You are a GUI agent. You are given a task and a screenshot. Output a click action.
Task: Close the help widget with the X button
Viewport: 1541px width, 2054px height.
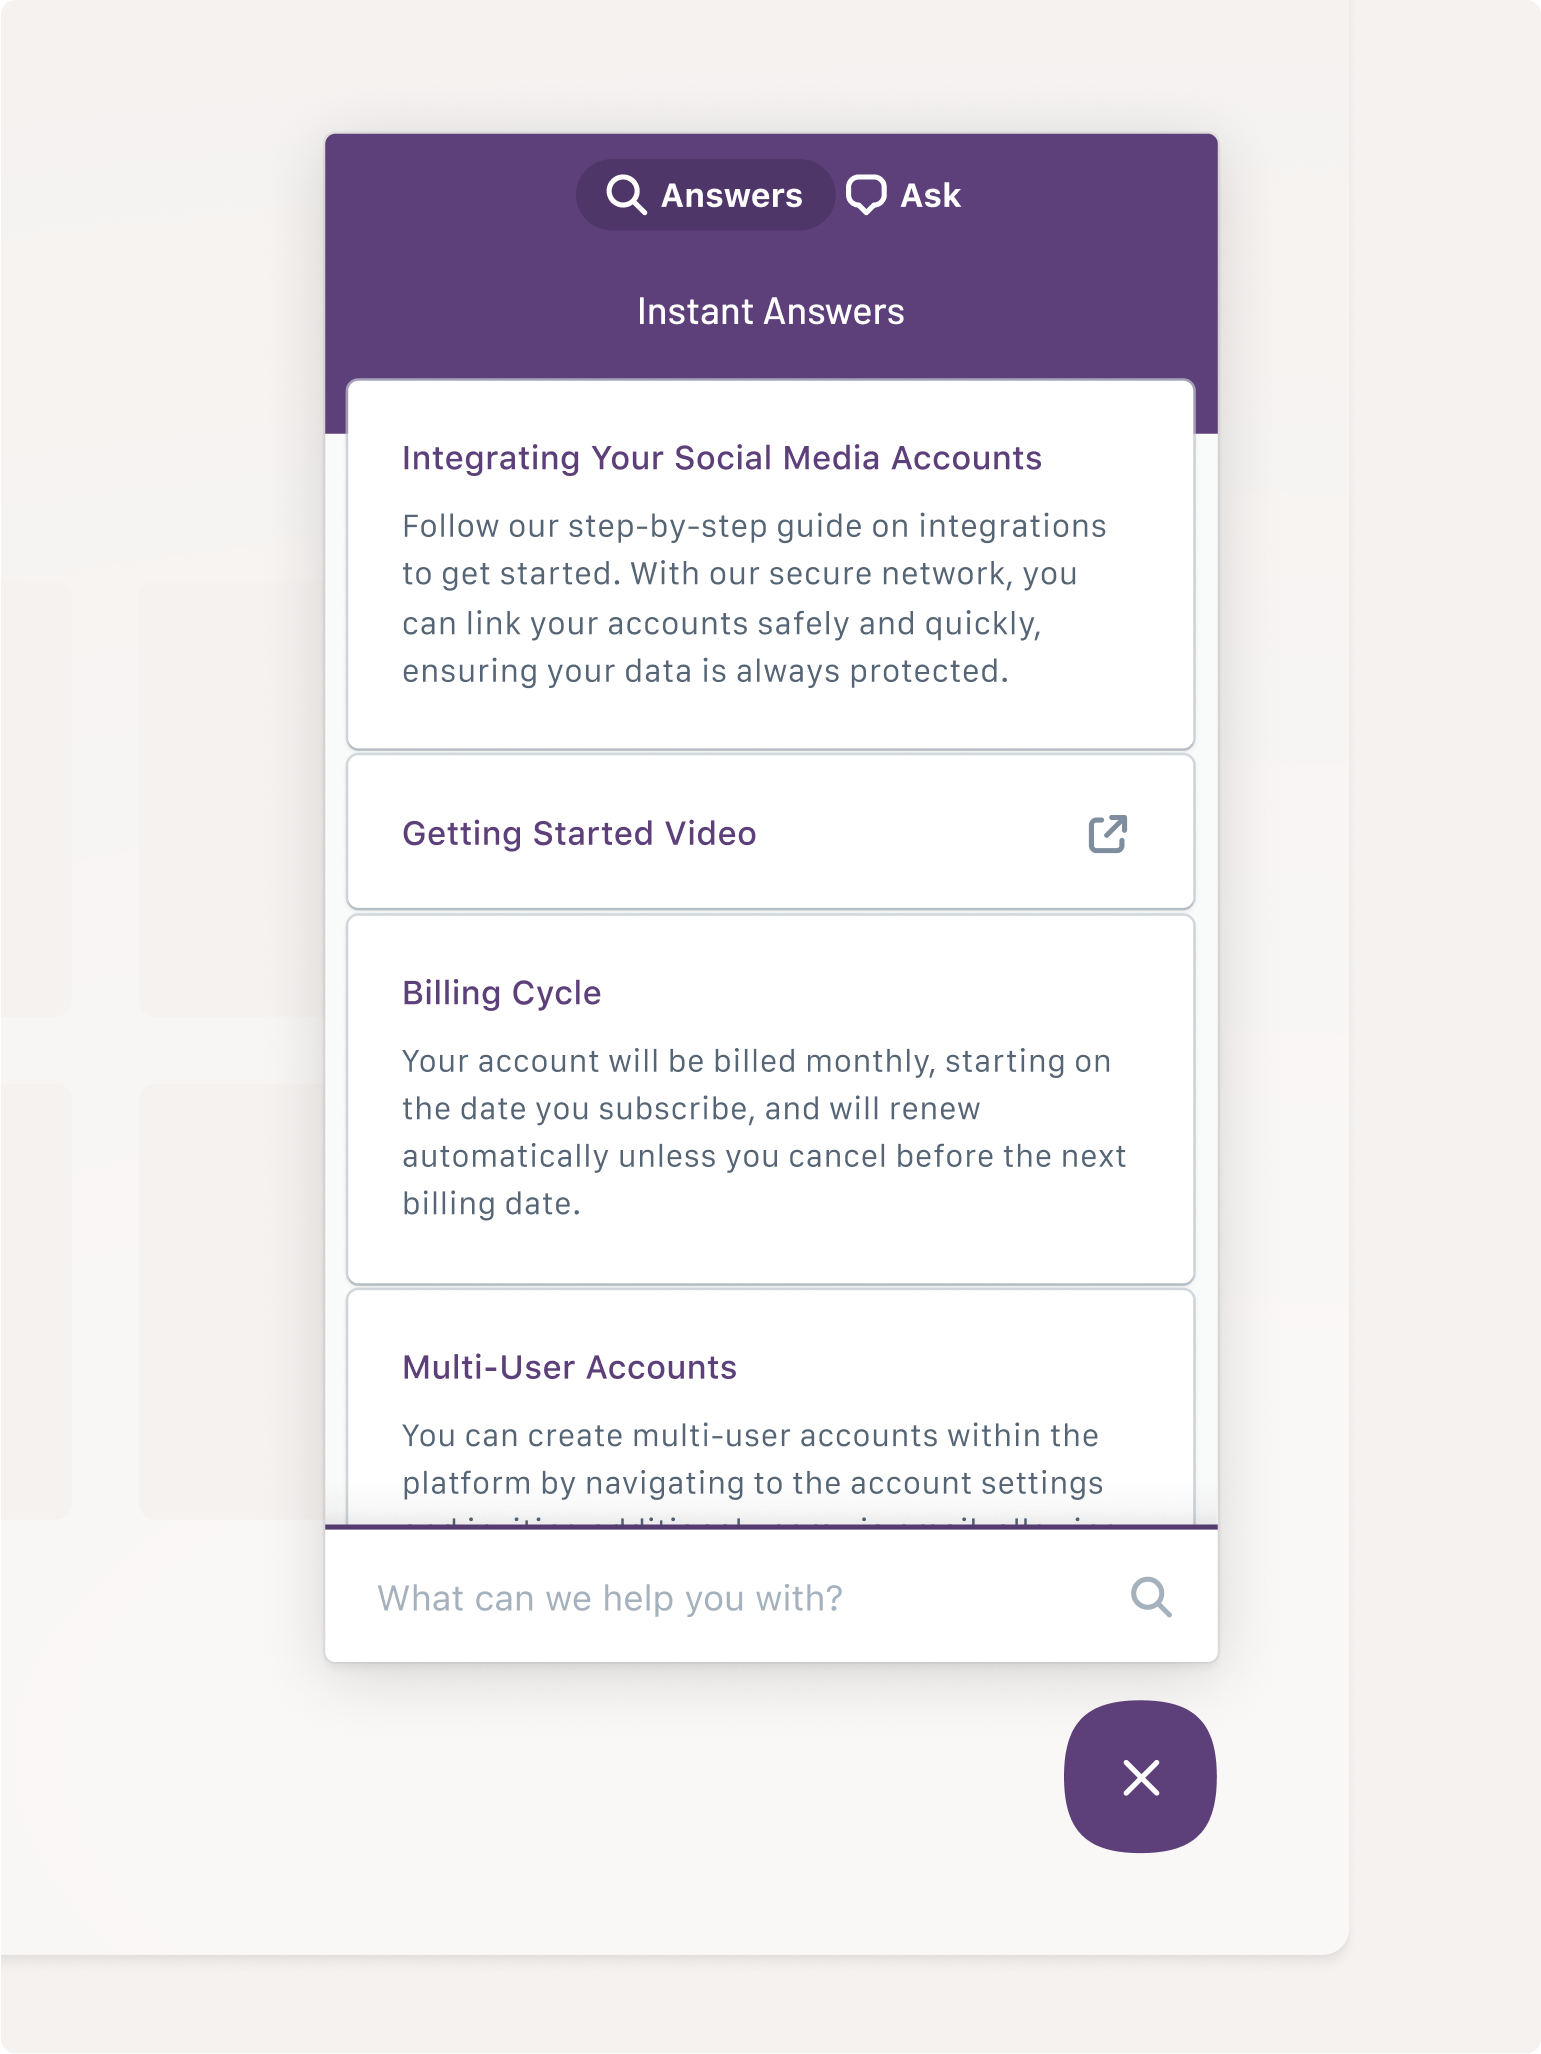tap(1140, 1777)
